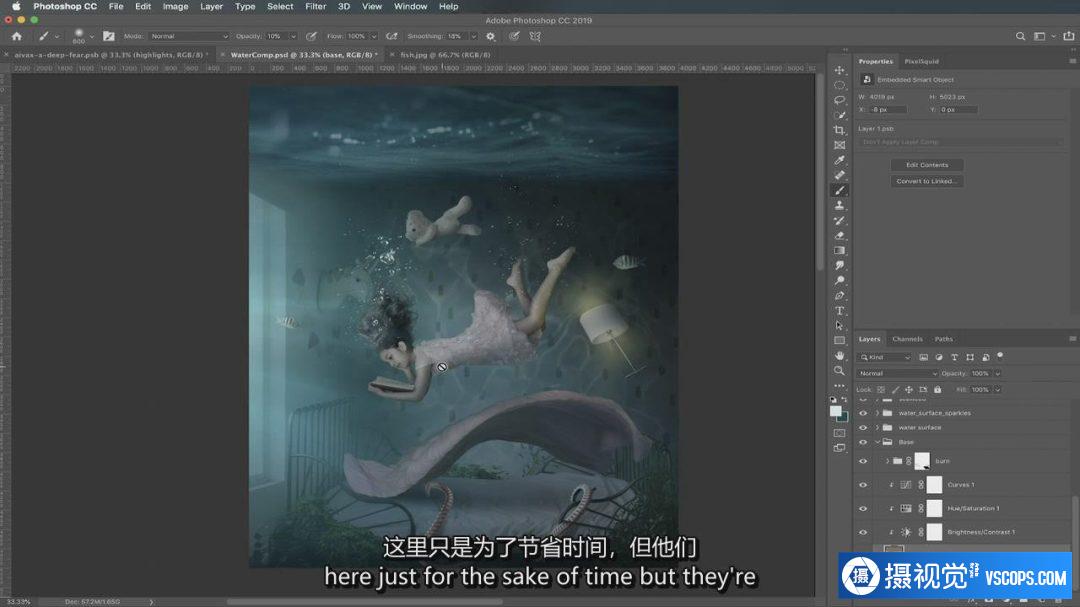Open the brush blending Mode dropdown
This screenshot has width=1080, height=607.
click(188, 37)
